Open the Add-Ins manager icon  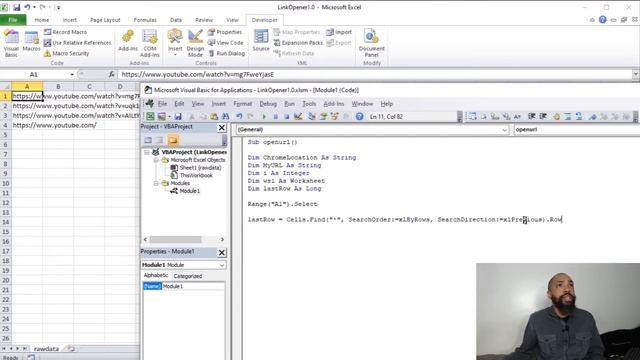click(x=128, y=40)
